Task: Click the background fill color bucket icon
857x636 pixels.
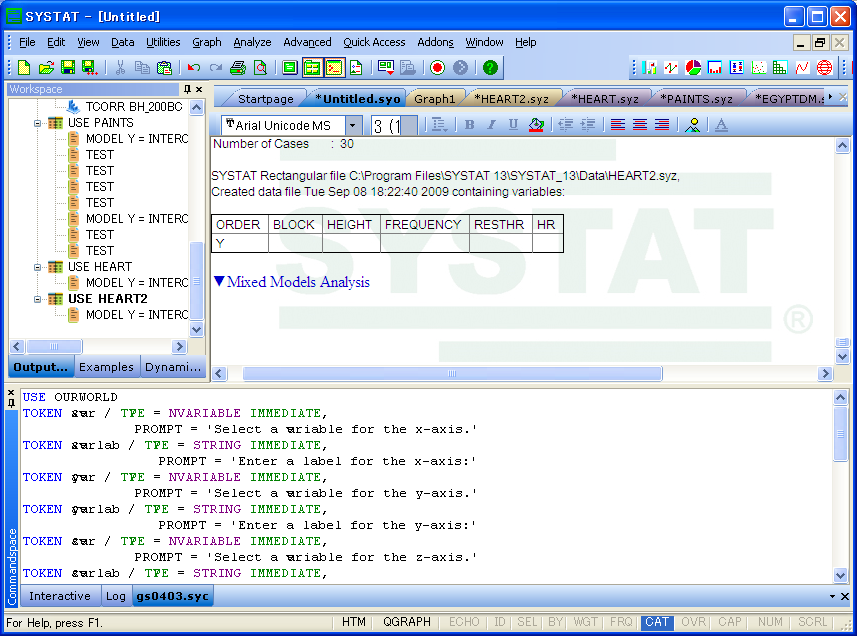Action: [536, 125]
